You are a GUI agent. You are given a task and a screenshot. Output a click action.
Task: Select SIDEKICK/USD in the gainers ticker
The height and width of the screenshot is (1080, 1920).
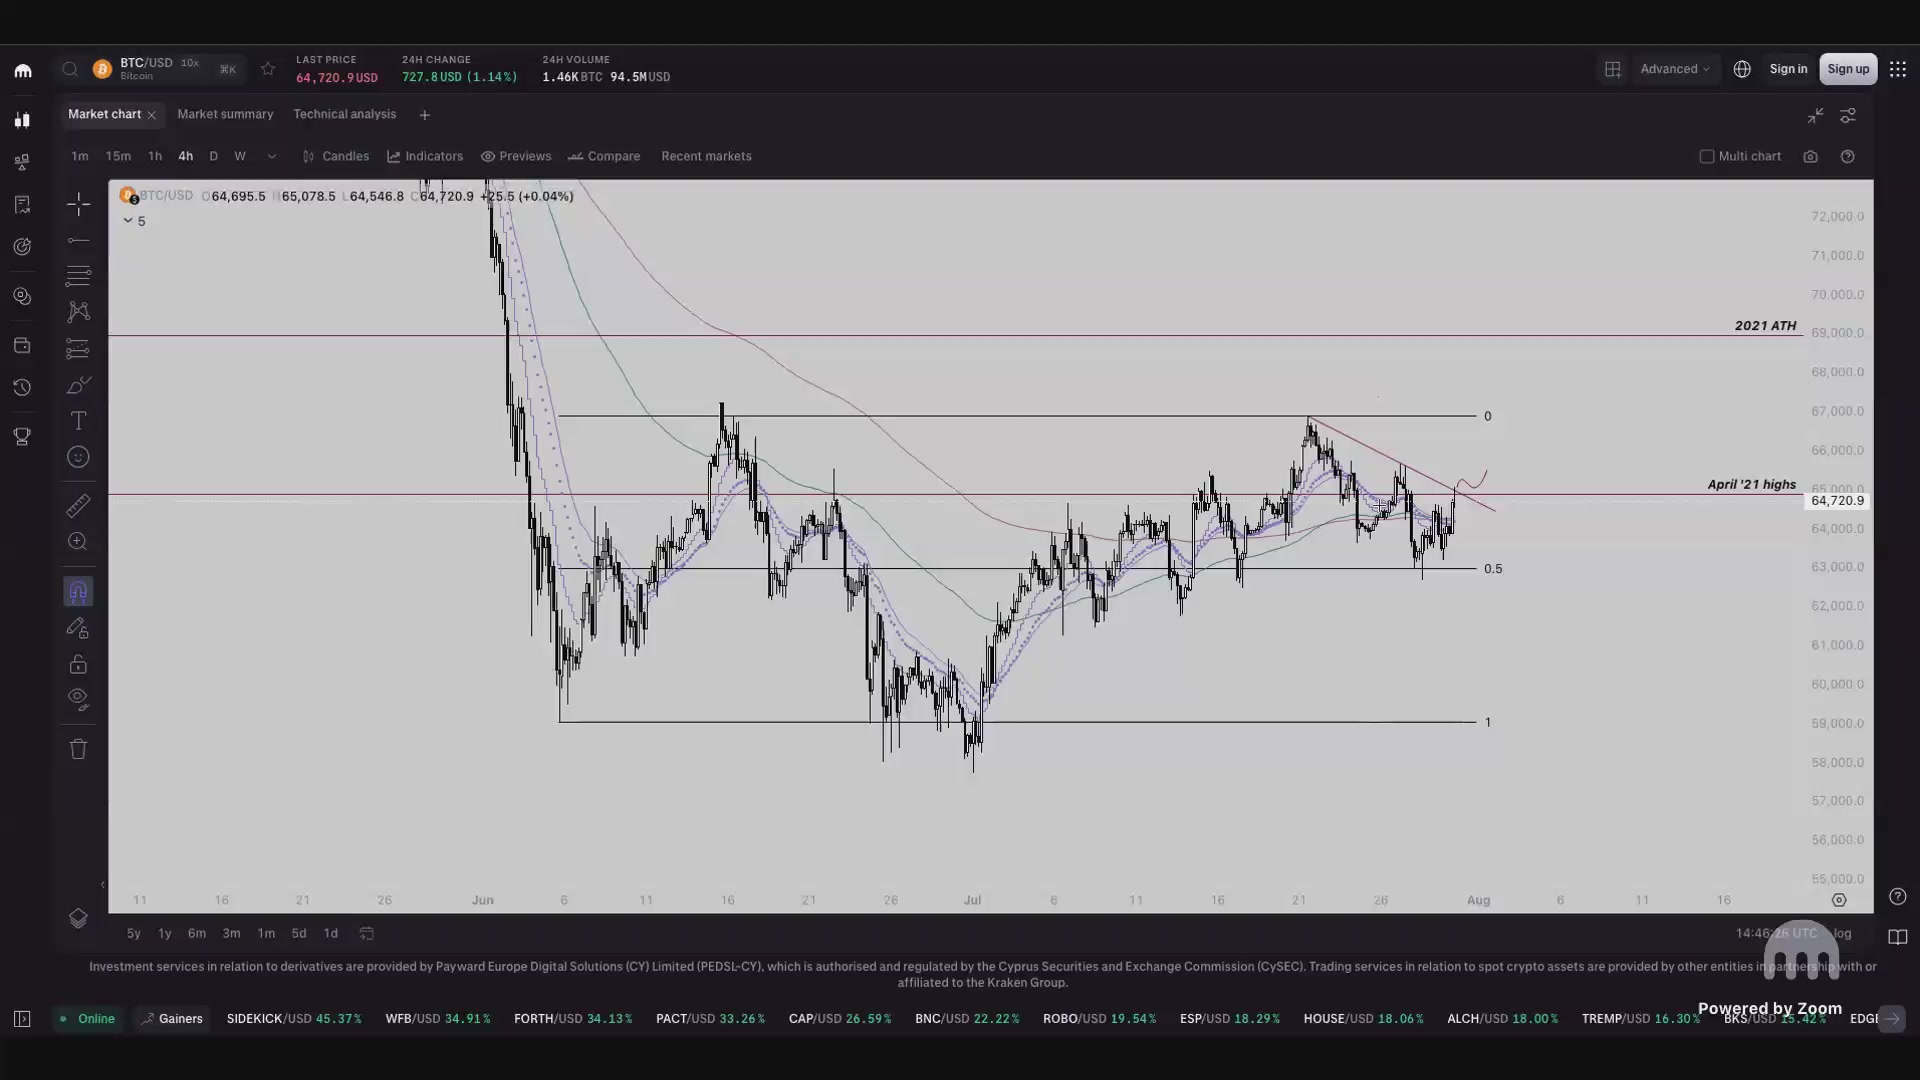coord(294,1019)
